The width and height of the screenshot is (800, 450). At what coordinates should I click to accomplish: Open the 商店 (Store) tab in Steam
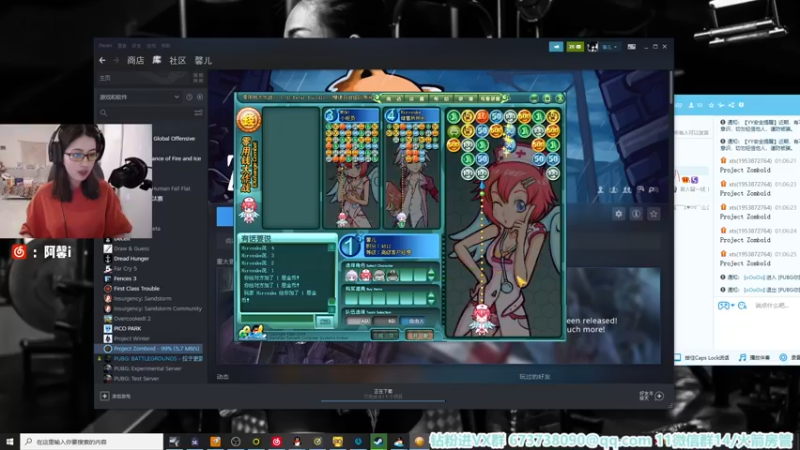click(135, 60)
